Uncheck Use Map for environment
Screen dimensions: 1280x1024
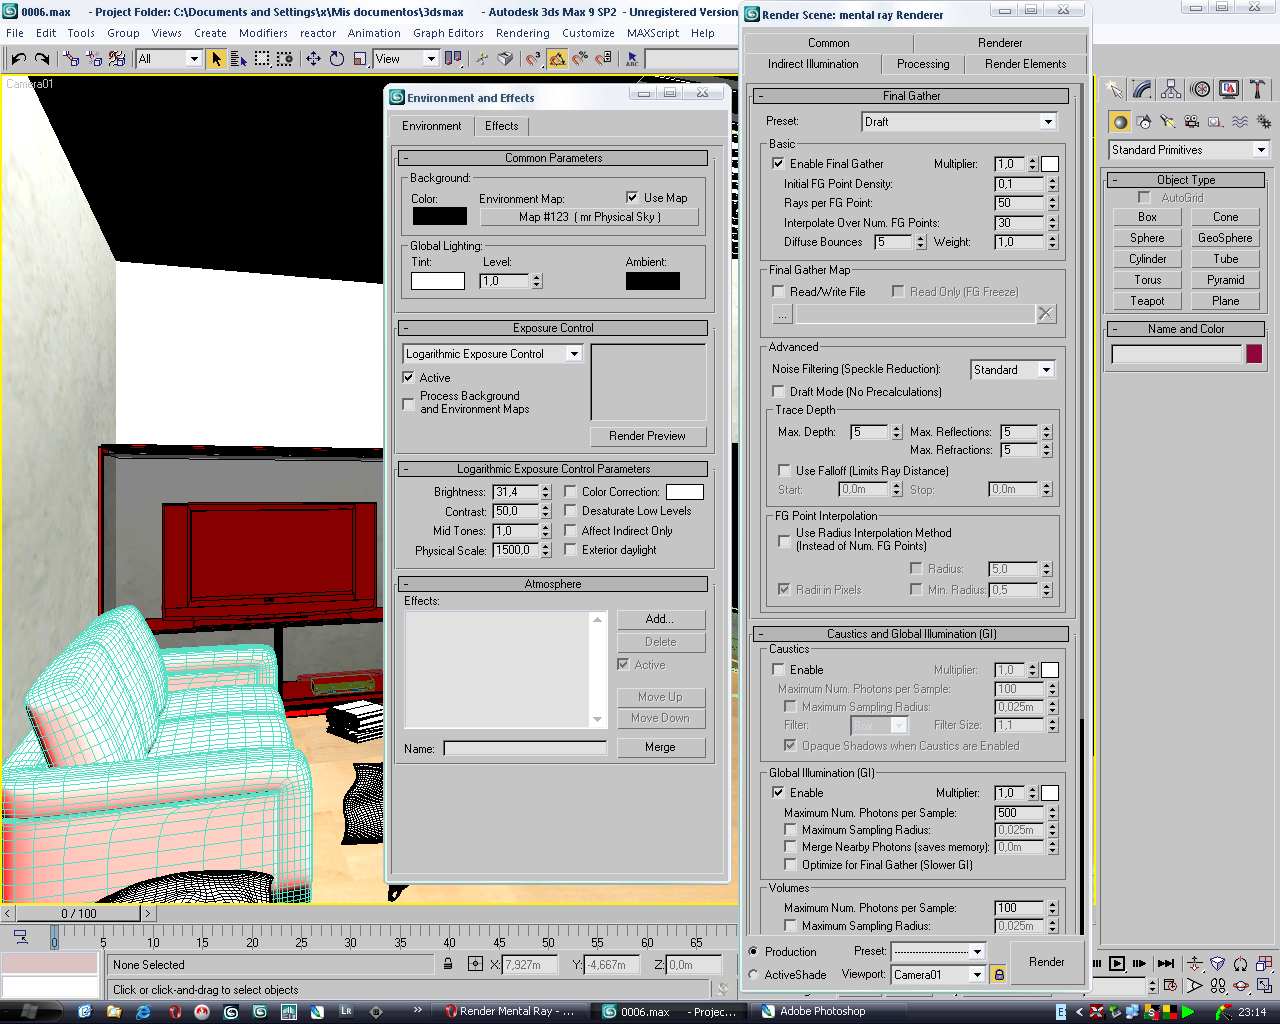coord(632,198)
